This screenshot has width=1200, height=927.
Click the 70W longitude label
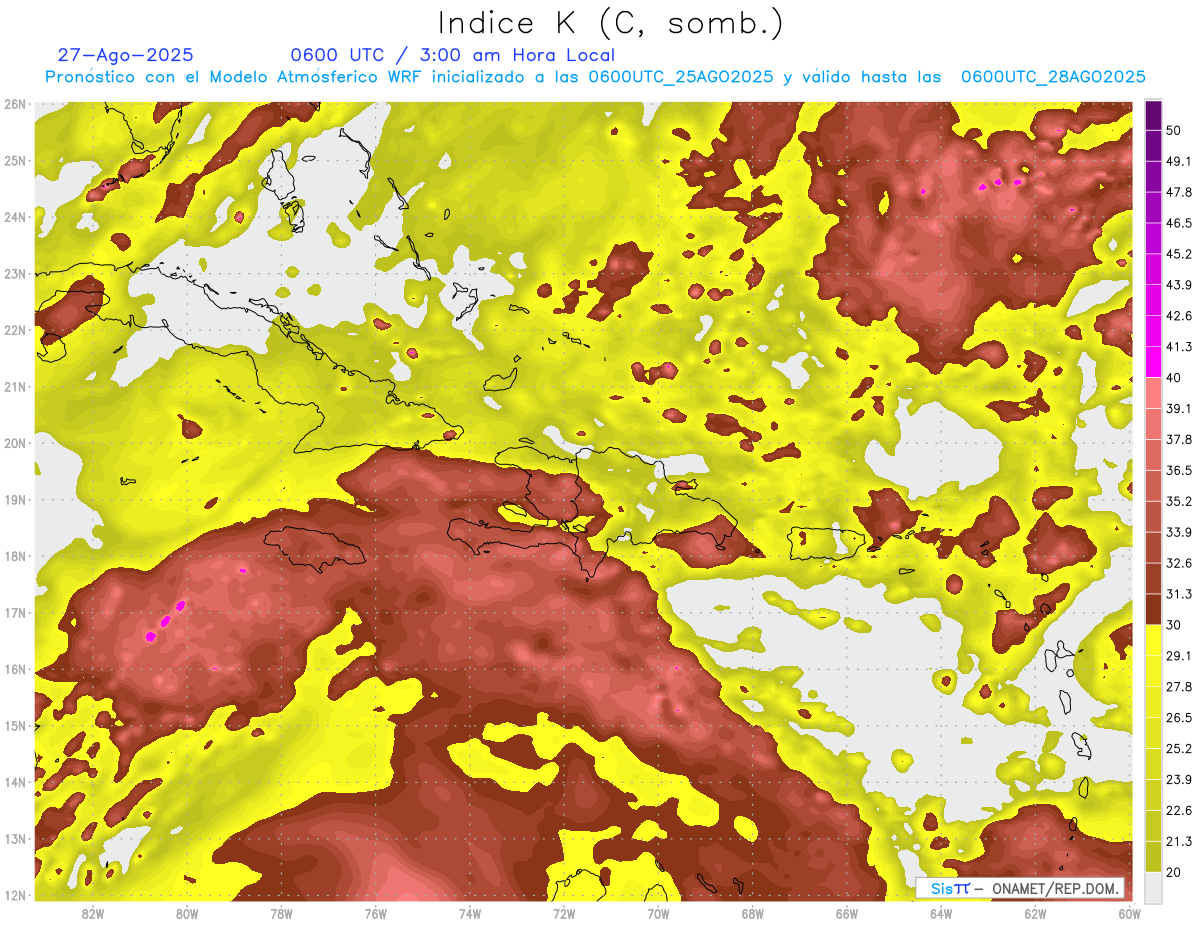click(658, 913)
